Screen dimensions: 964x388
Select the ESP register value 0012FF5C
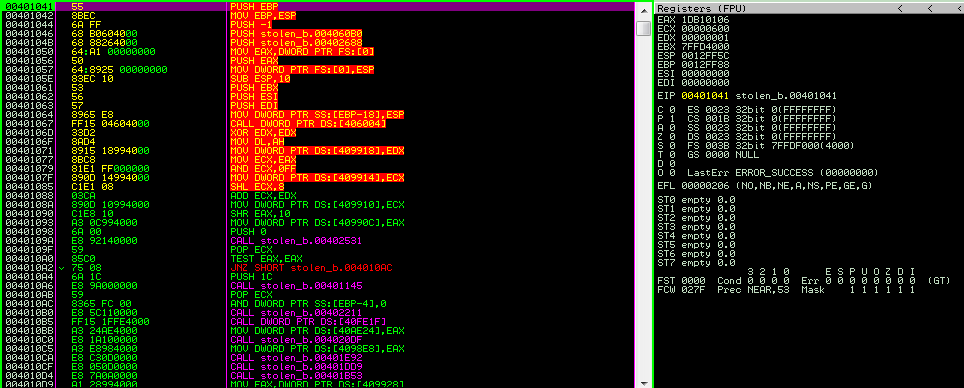pyautogui.click(x=706, y=55)
